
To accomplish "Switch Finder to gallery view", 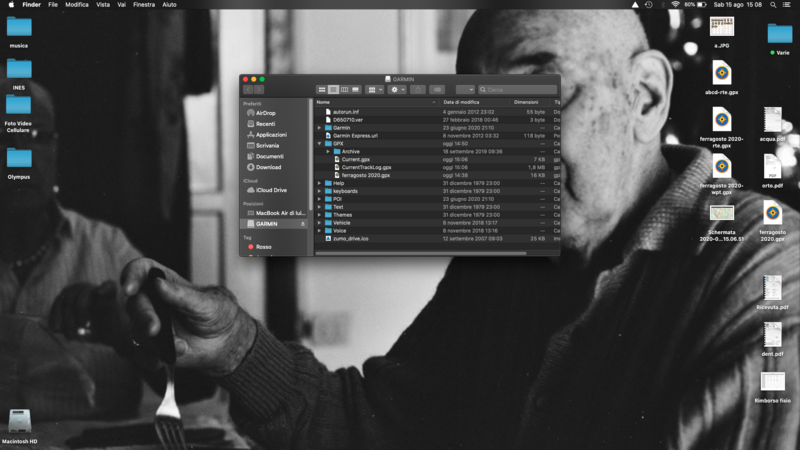I will click(x=356, y=90).
